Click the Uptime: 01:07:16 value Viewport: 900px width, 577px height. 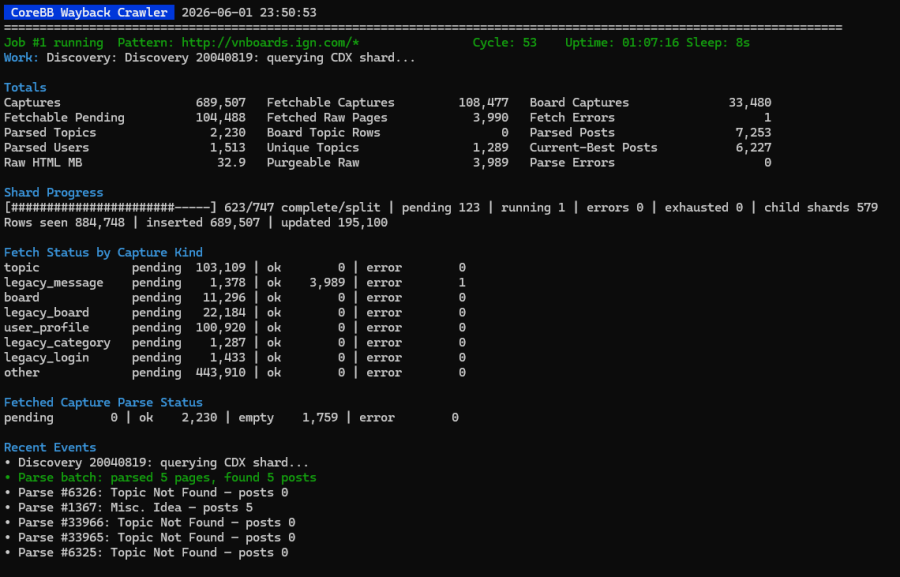tap(622, 42)
